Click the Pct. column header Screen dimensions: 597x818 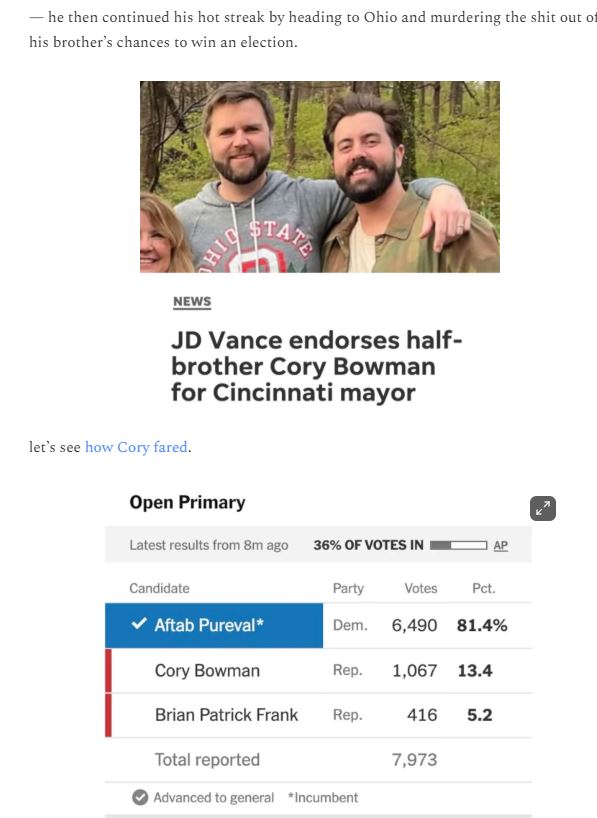tap(483, 588)
